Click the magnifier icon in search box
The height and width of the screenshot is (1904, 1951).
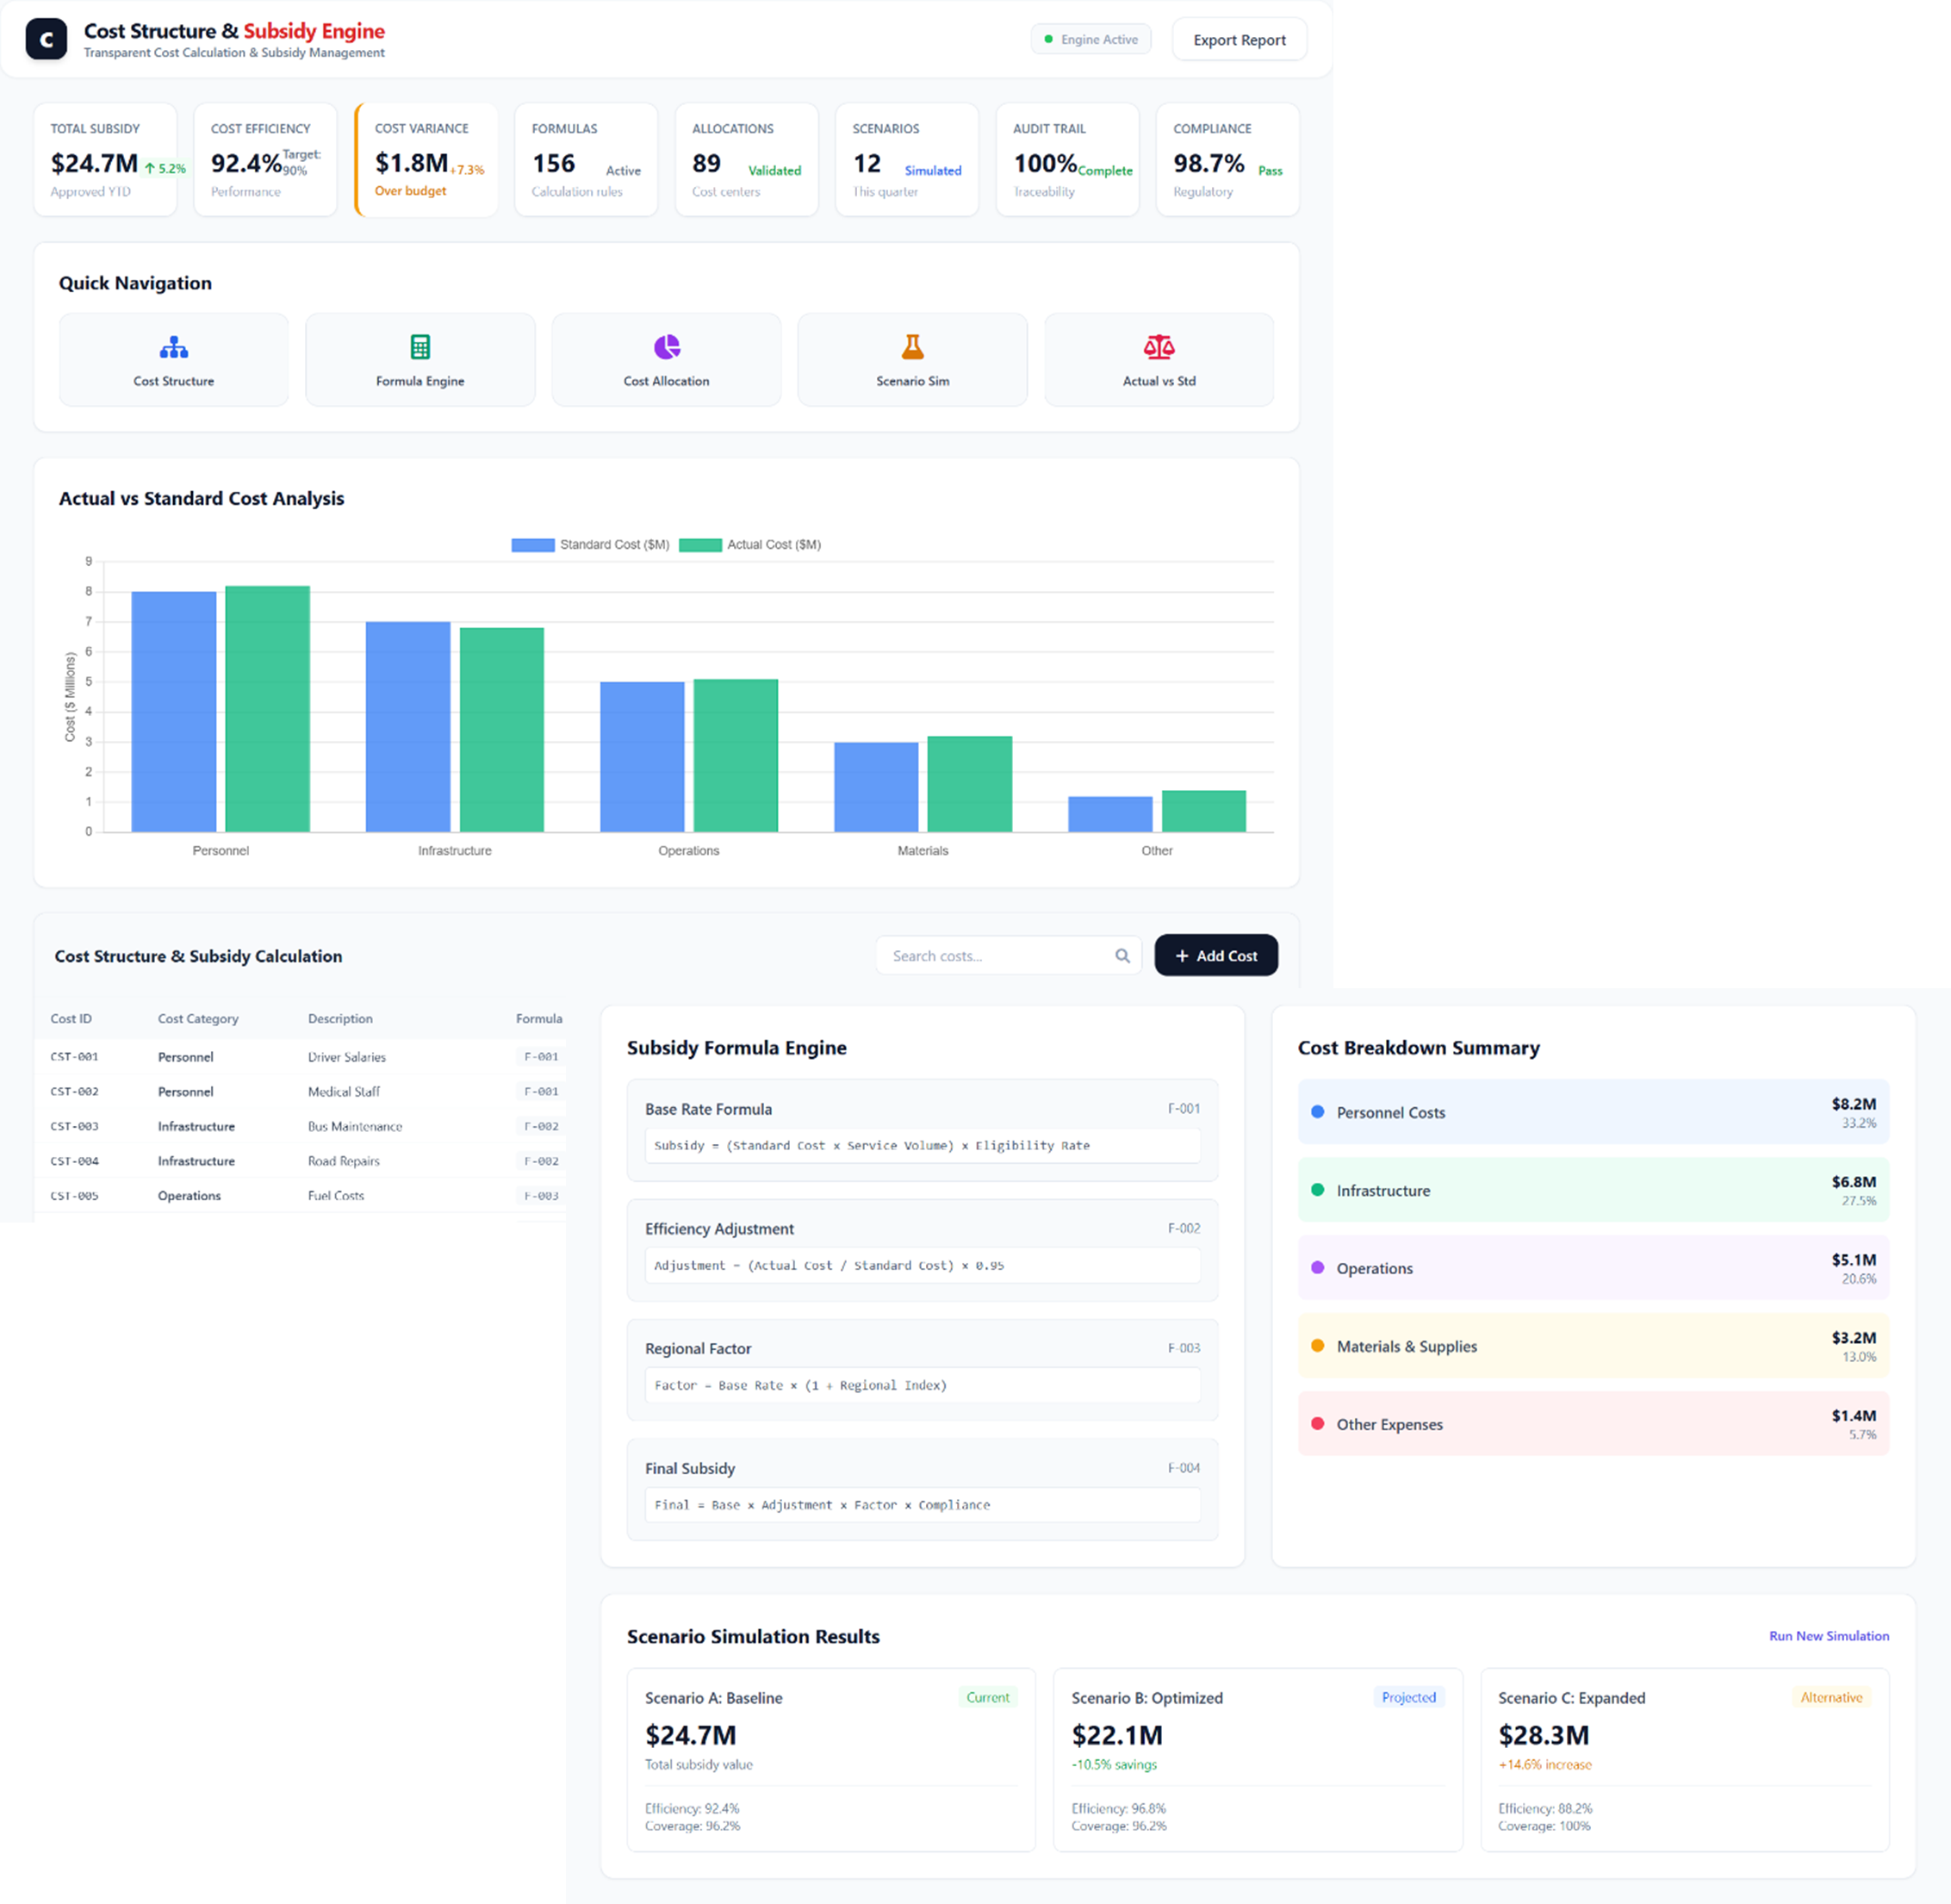tap(1122, 956)
